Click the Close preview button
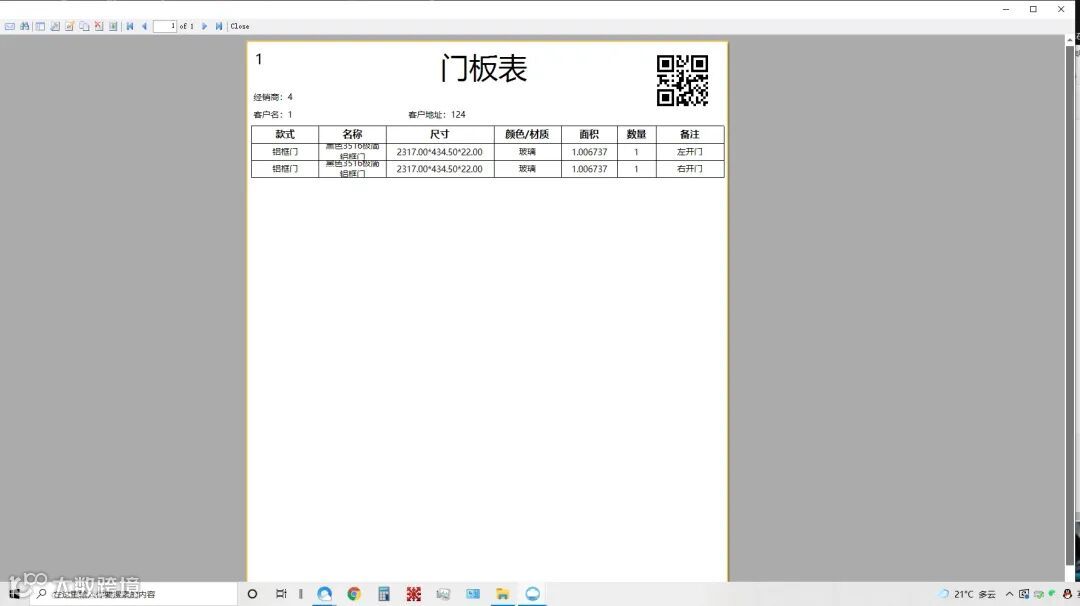Viewport: 1080px width, 606px height. [x=240, y=26]
